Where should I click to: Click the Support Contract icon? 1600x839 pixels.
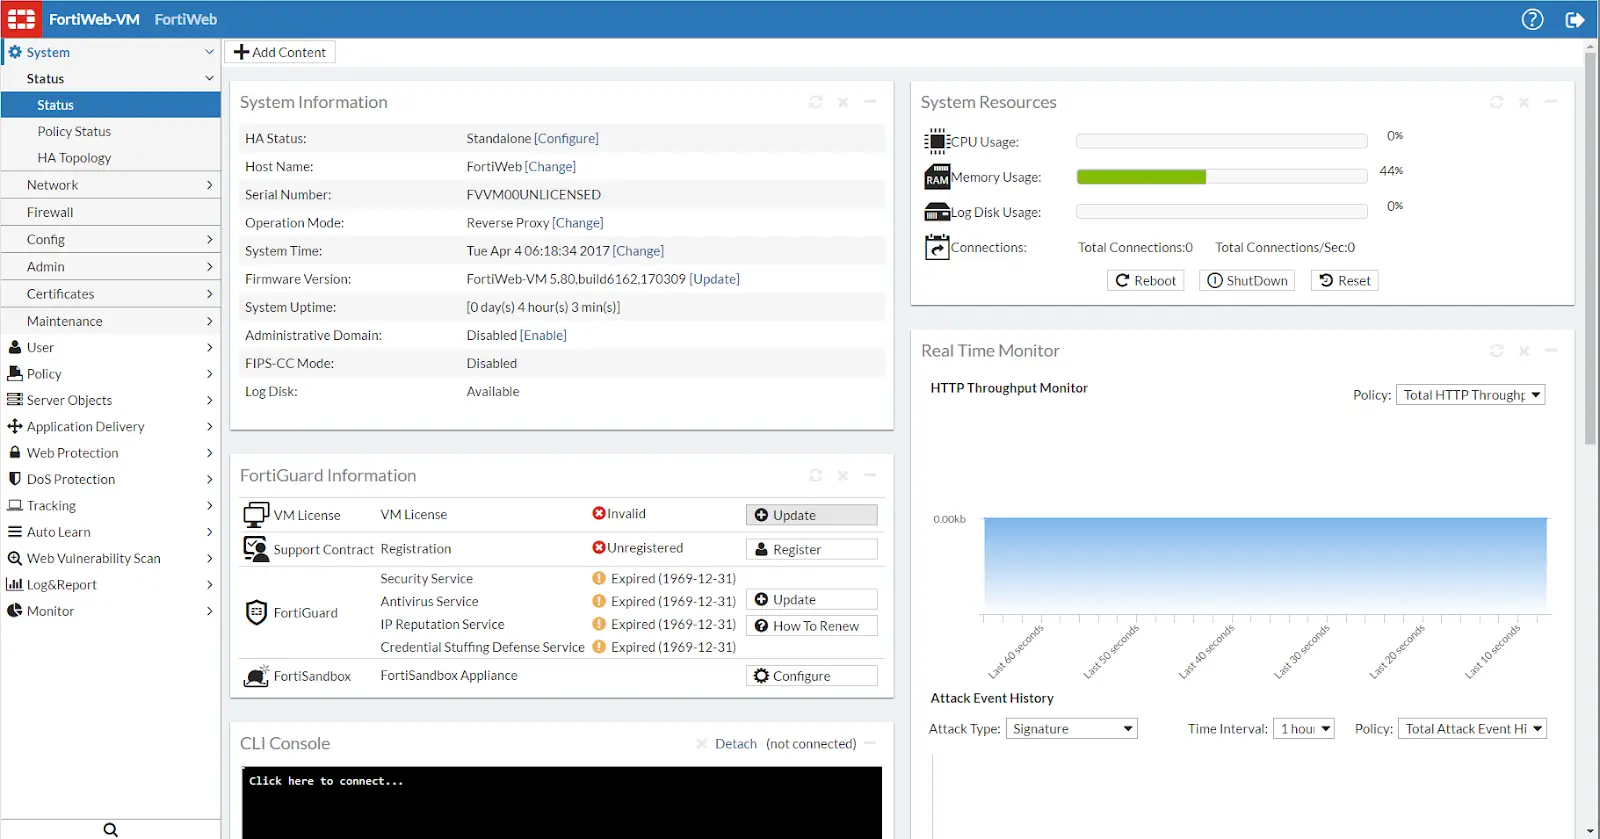pos(257,549)
